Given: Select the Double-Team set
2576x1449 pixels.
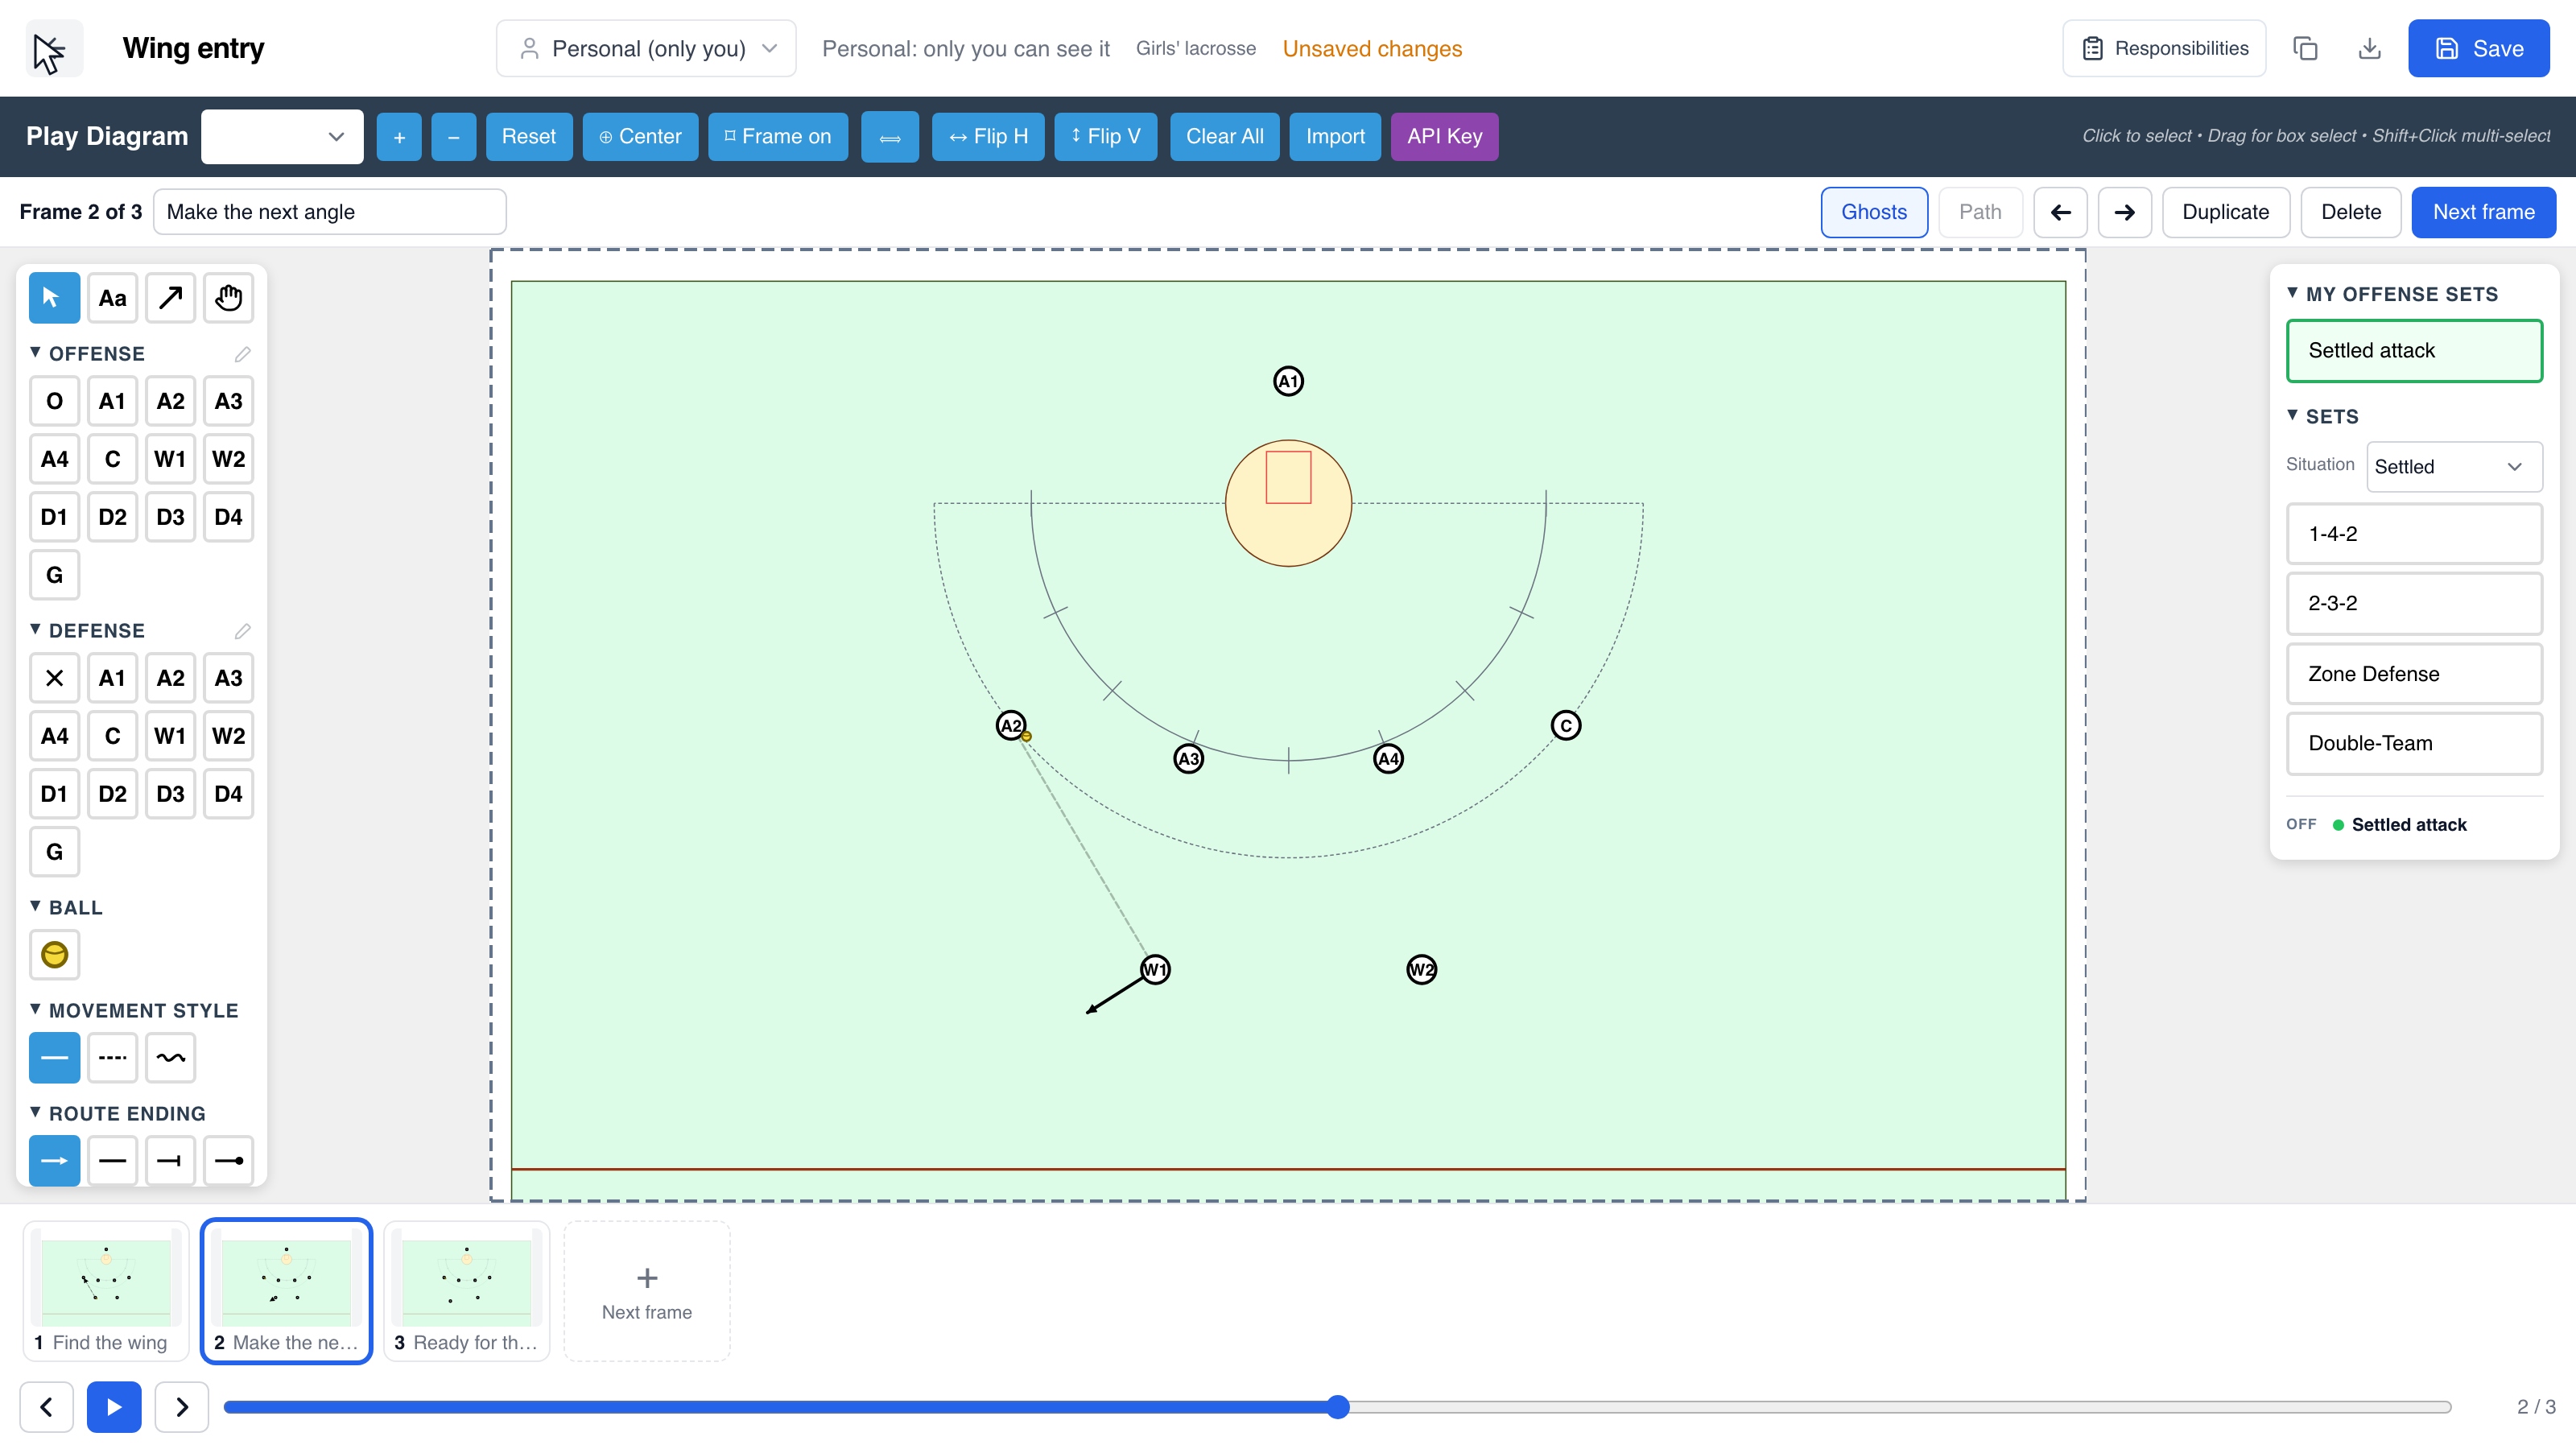Looking at the screenshot, I should pyautogui.click(x=2414, y=743).
